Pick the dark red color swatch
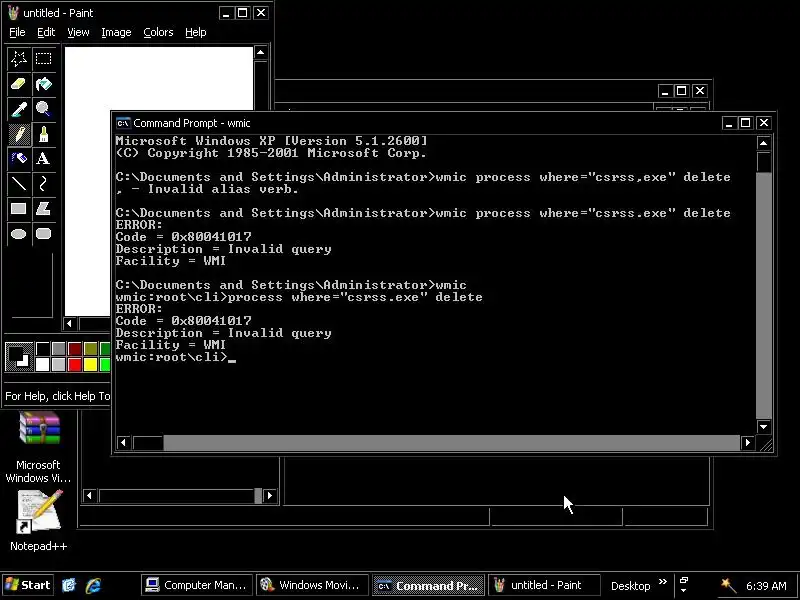 74,348
